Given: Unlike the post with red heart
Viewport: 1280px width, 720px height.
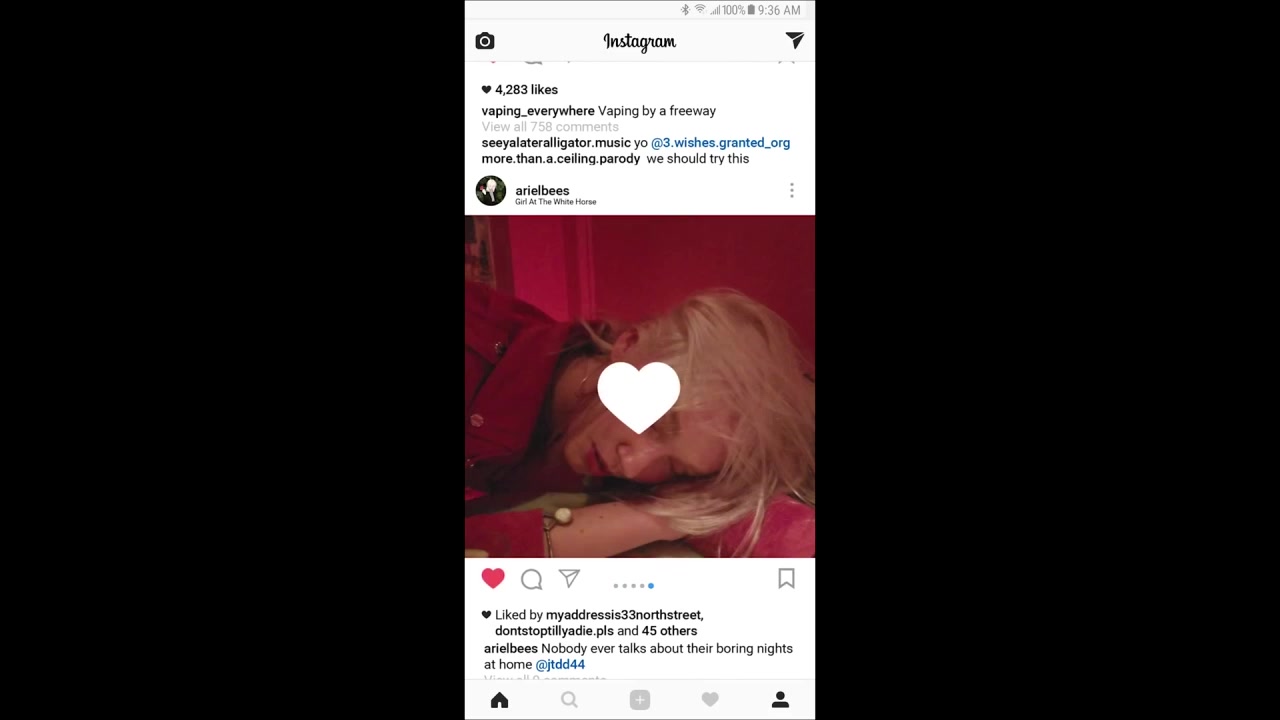Looking at the screenshot, I should click(x=493, y=579).
